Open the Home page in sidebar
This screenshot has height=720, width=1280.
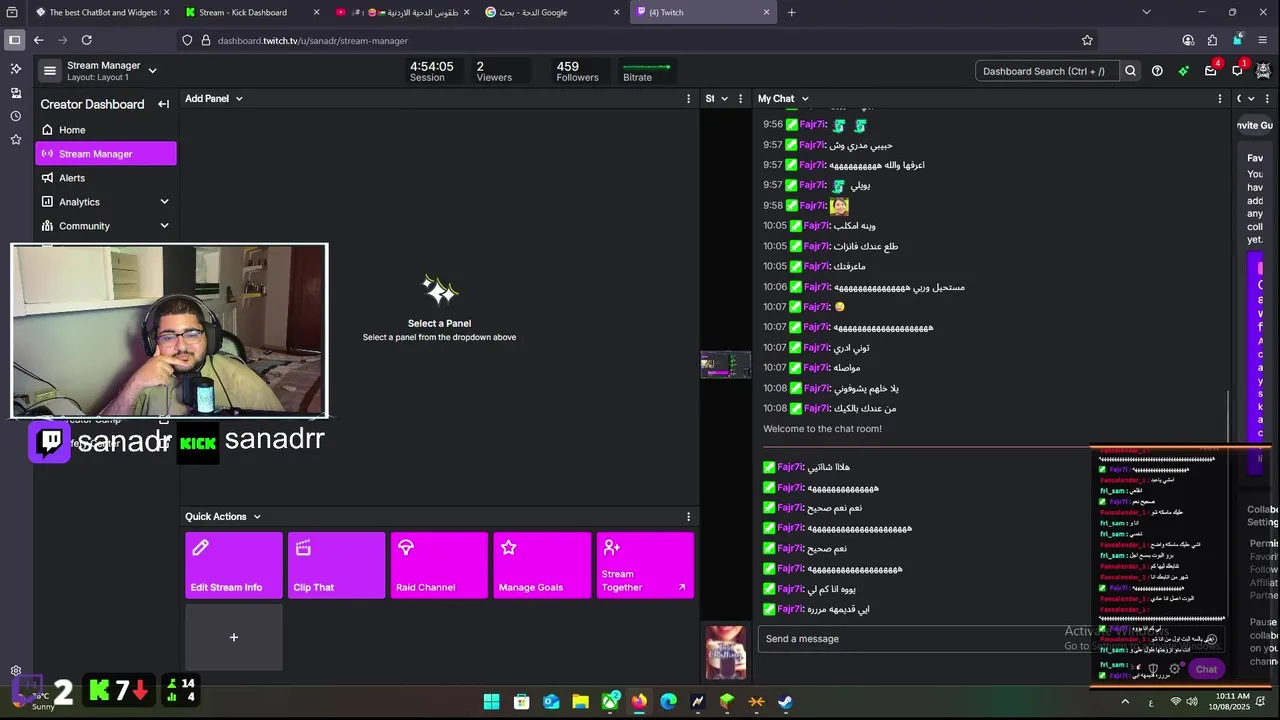(x=105, y=130)
